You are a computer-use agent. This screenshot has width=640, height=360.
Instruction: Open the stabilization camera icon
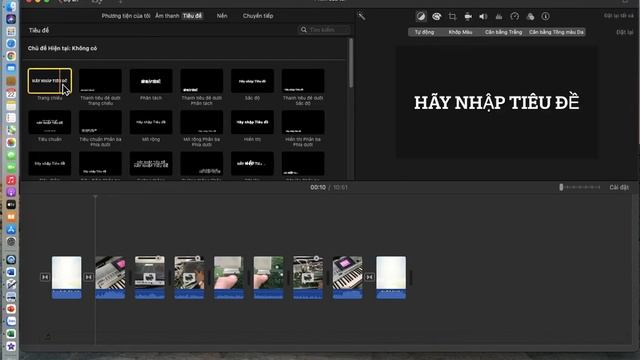[x=468, y=16]
